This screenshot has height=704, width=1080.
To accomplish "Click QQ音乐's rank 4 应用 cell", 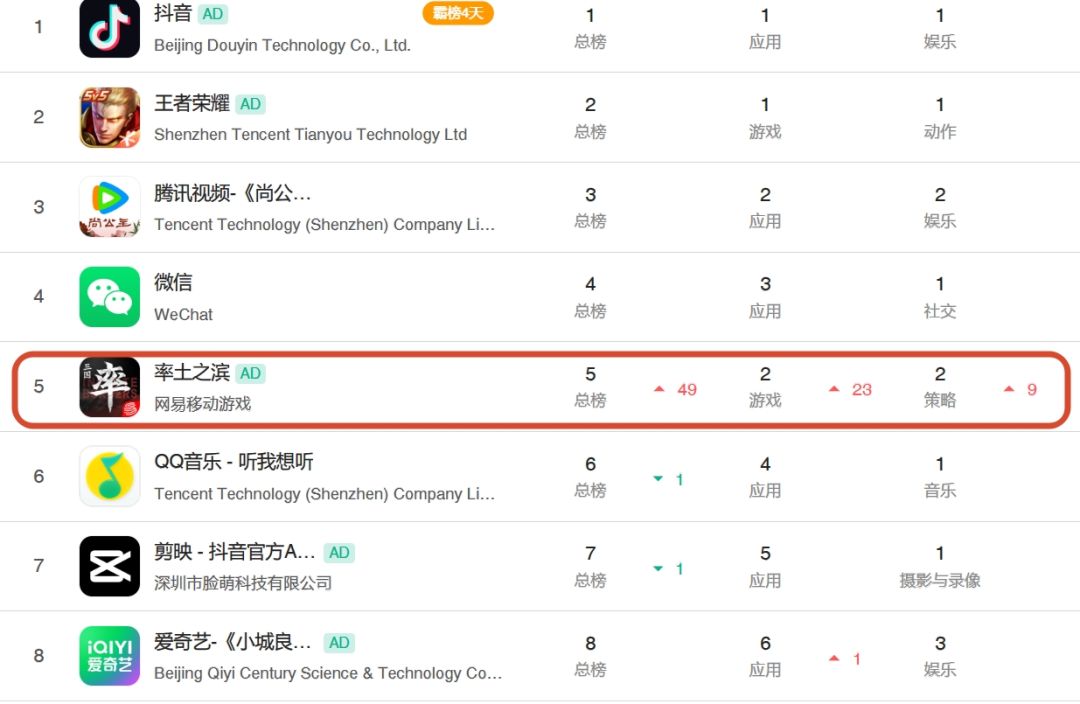I will 765,477.
